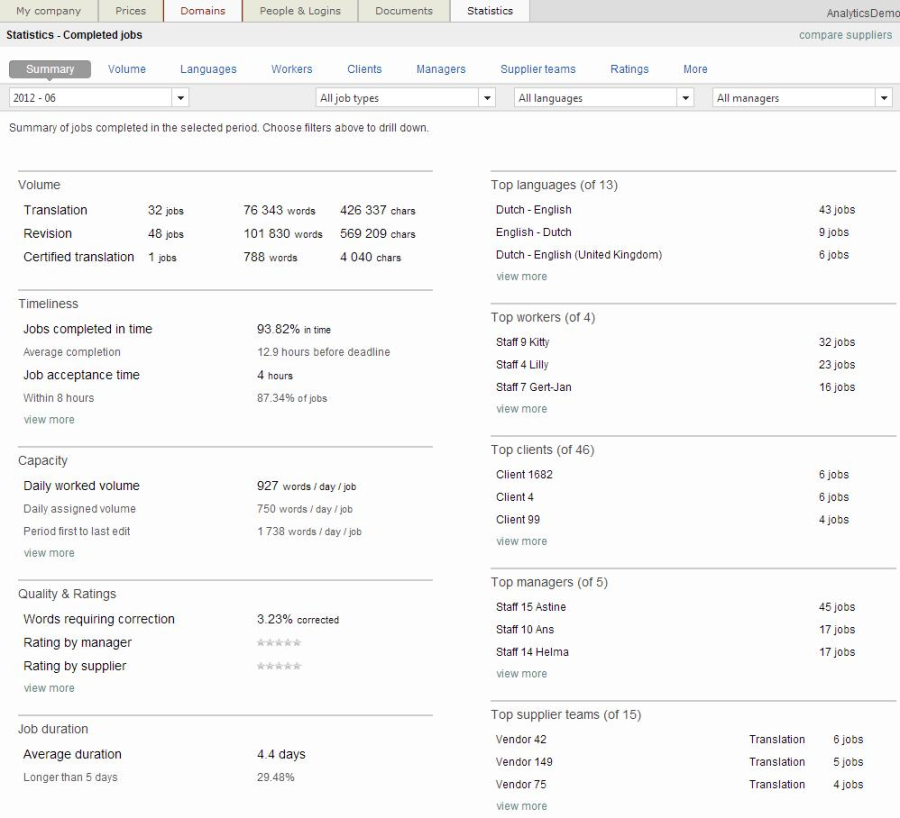The image size is (900, 818).
Task: Open the More statistics sub-tab
Action: (695, 69)
